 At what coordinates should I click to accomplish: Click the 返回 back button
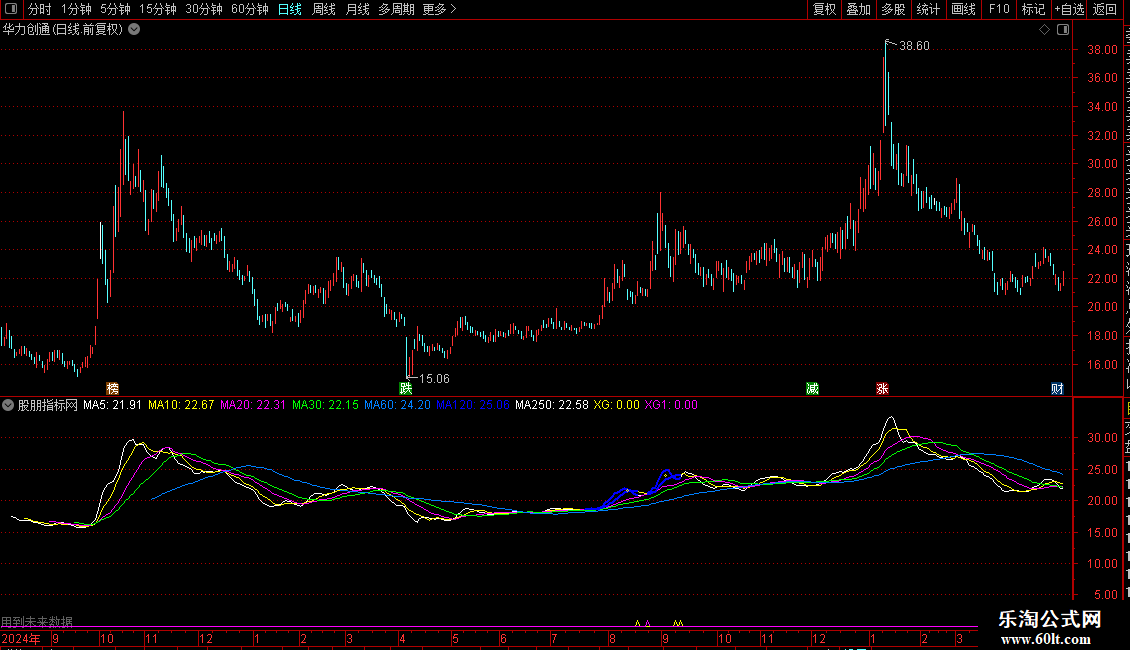tap(1105, 9)
